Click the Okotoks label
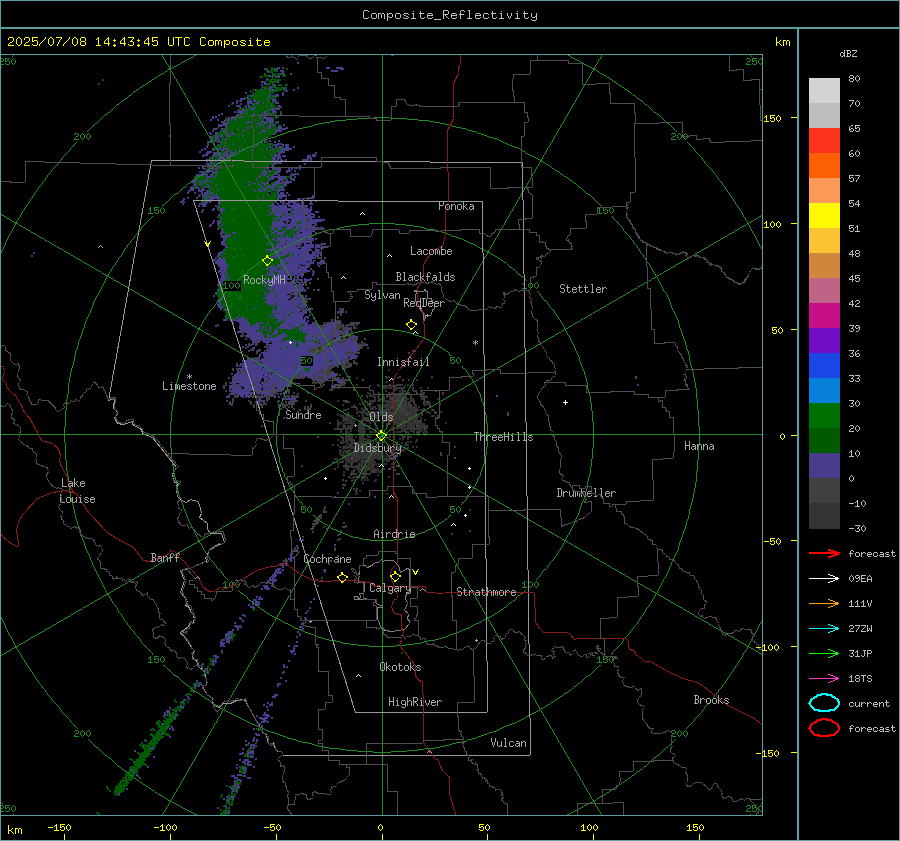The height and width of the screenshot is (841, 900). click(x=400, y=667)
